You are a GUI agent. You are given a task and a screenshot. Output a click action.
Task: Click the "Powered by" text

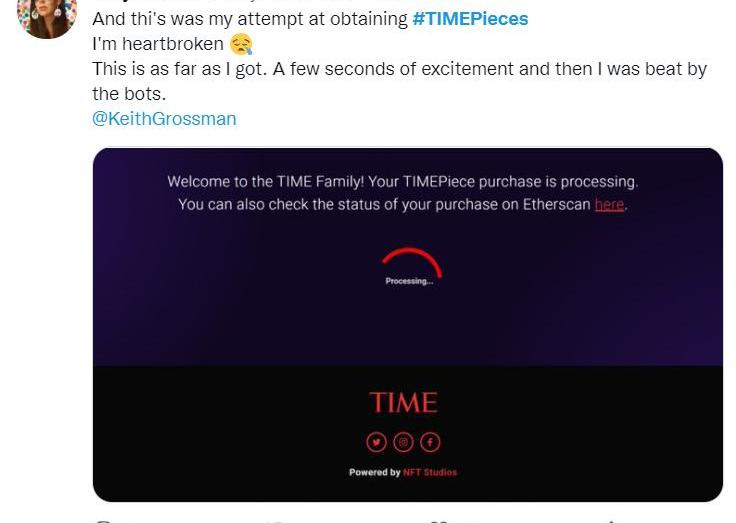[374, 472]
